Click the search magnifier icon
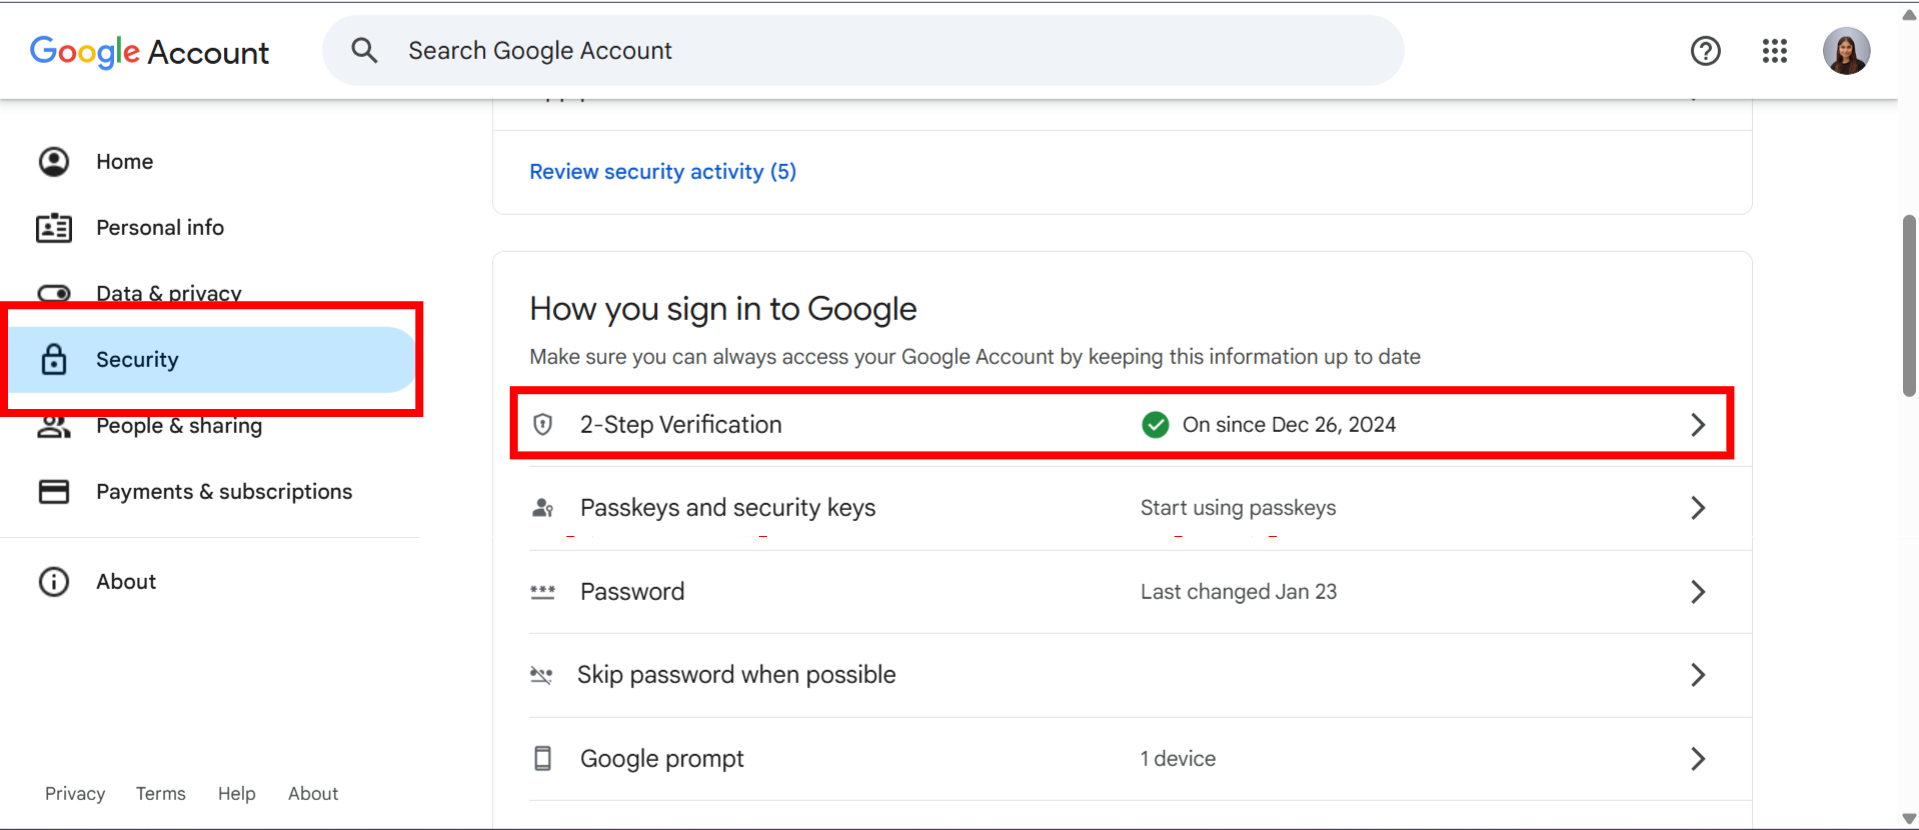Image resolution: width=1919 pixels, height=830 pixels. click(365, 51)
